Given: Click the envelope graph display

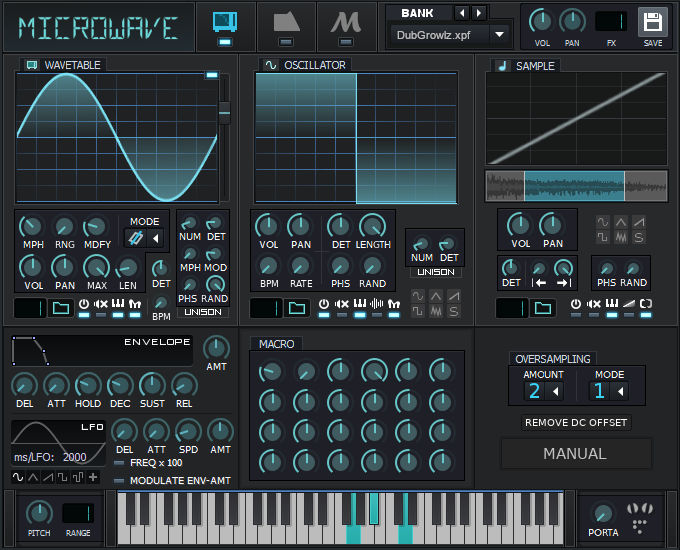Looking at the screenshot, I should [102, 350].
